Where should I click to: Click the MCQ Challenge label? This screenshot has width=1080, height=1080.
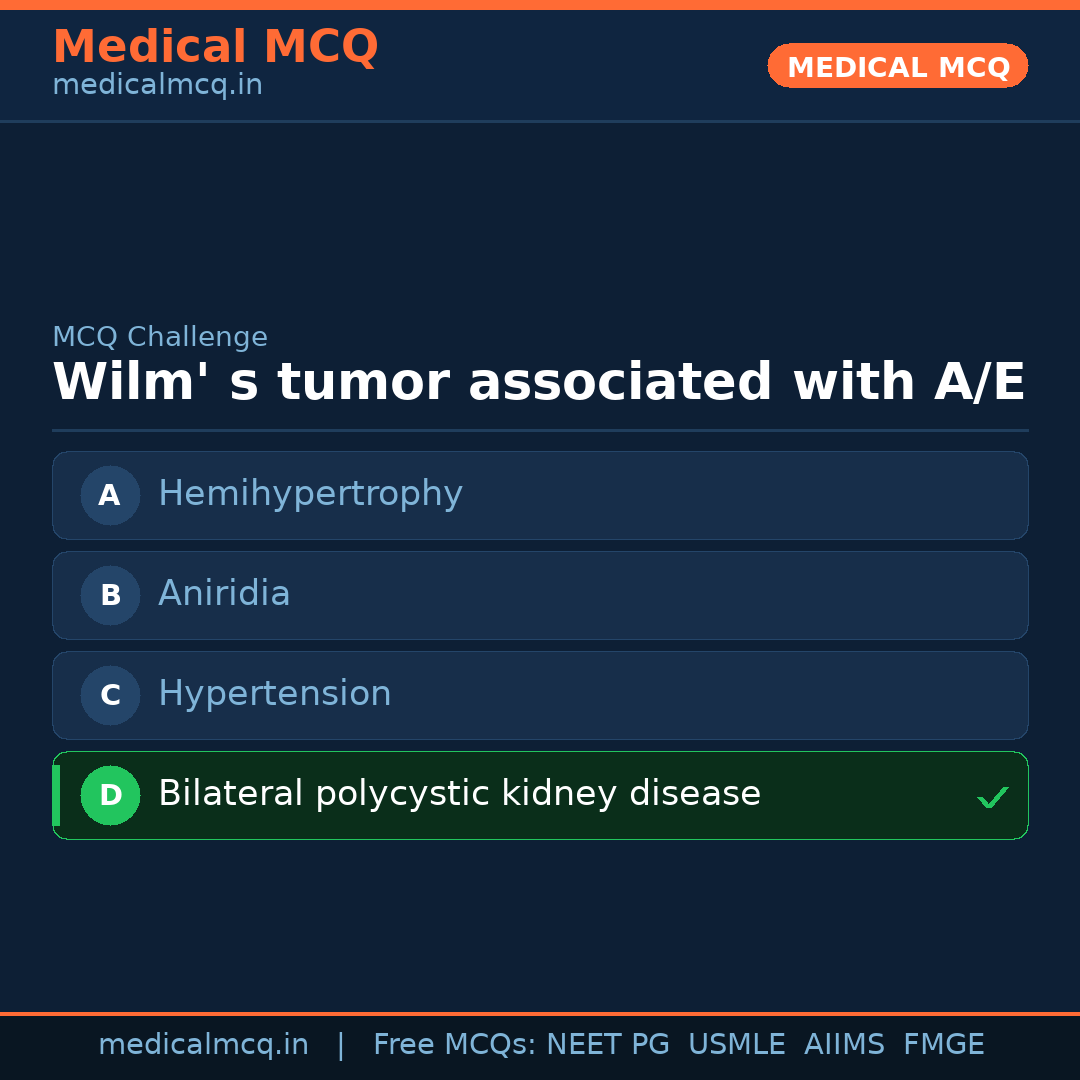(160, 338)
